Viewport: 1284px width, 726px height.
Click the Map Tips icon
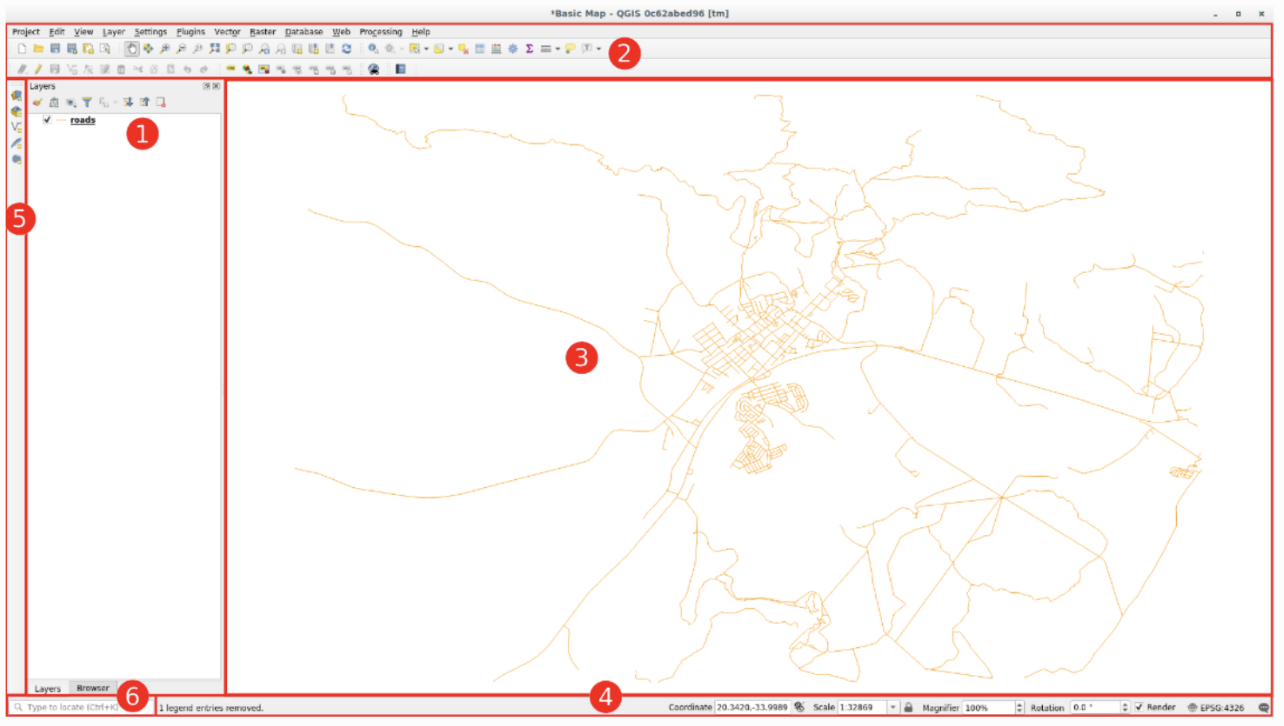pos(570,48)
